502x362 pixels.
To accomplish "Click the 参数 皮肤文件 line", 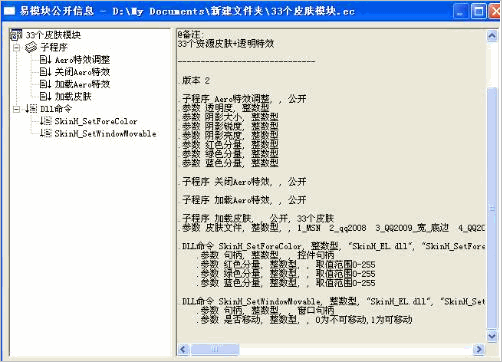I will pyautogui.click(x=333, y=228).
